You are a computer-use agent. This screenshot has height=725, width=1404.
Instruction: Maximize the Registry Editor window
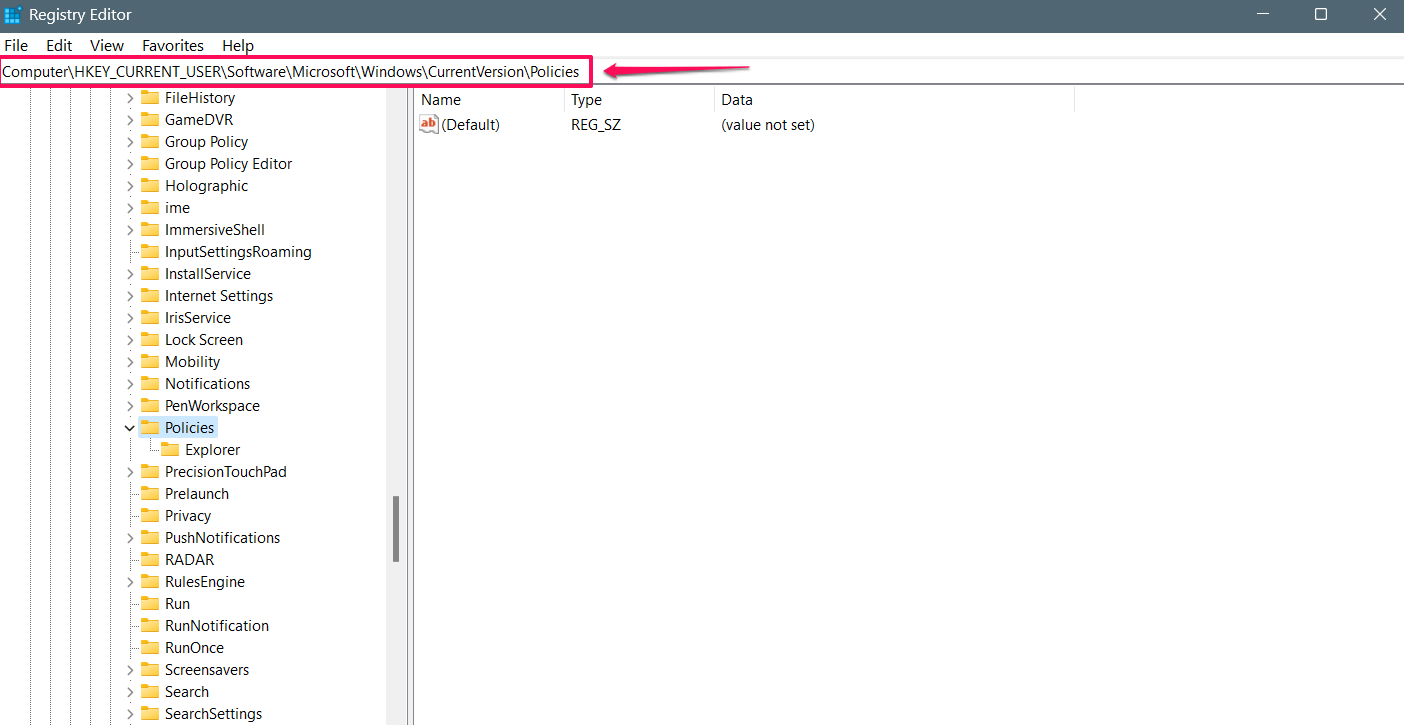[x=1321, y=14]
